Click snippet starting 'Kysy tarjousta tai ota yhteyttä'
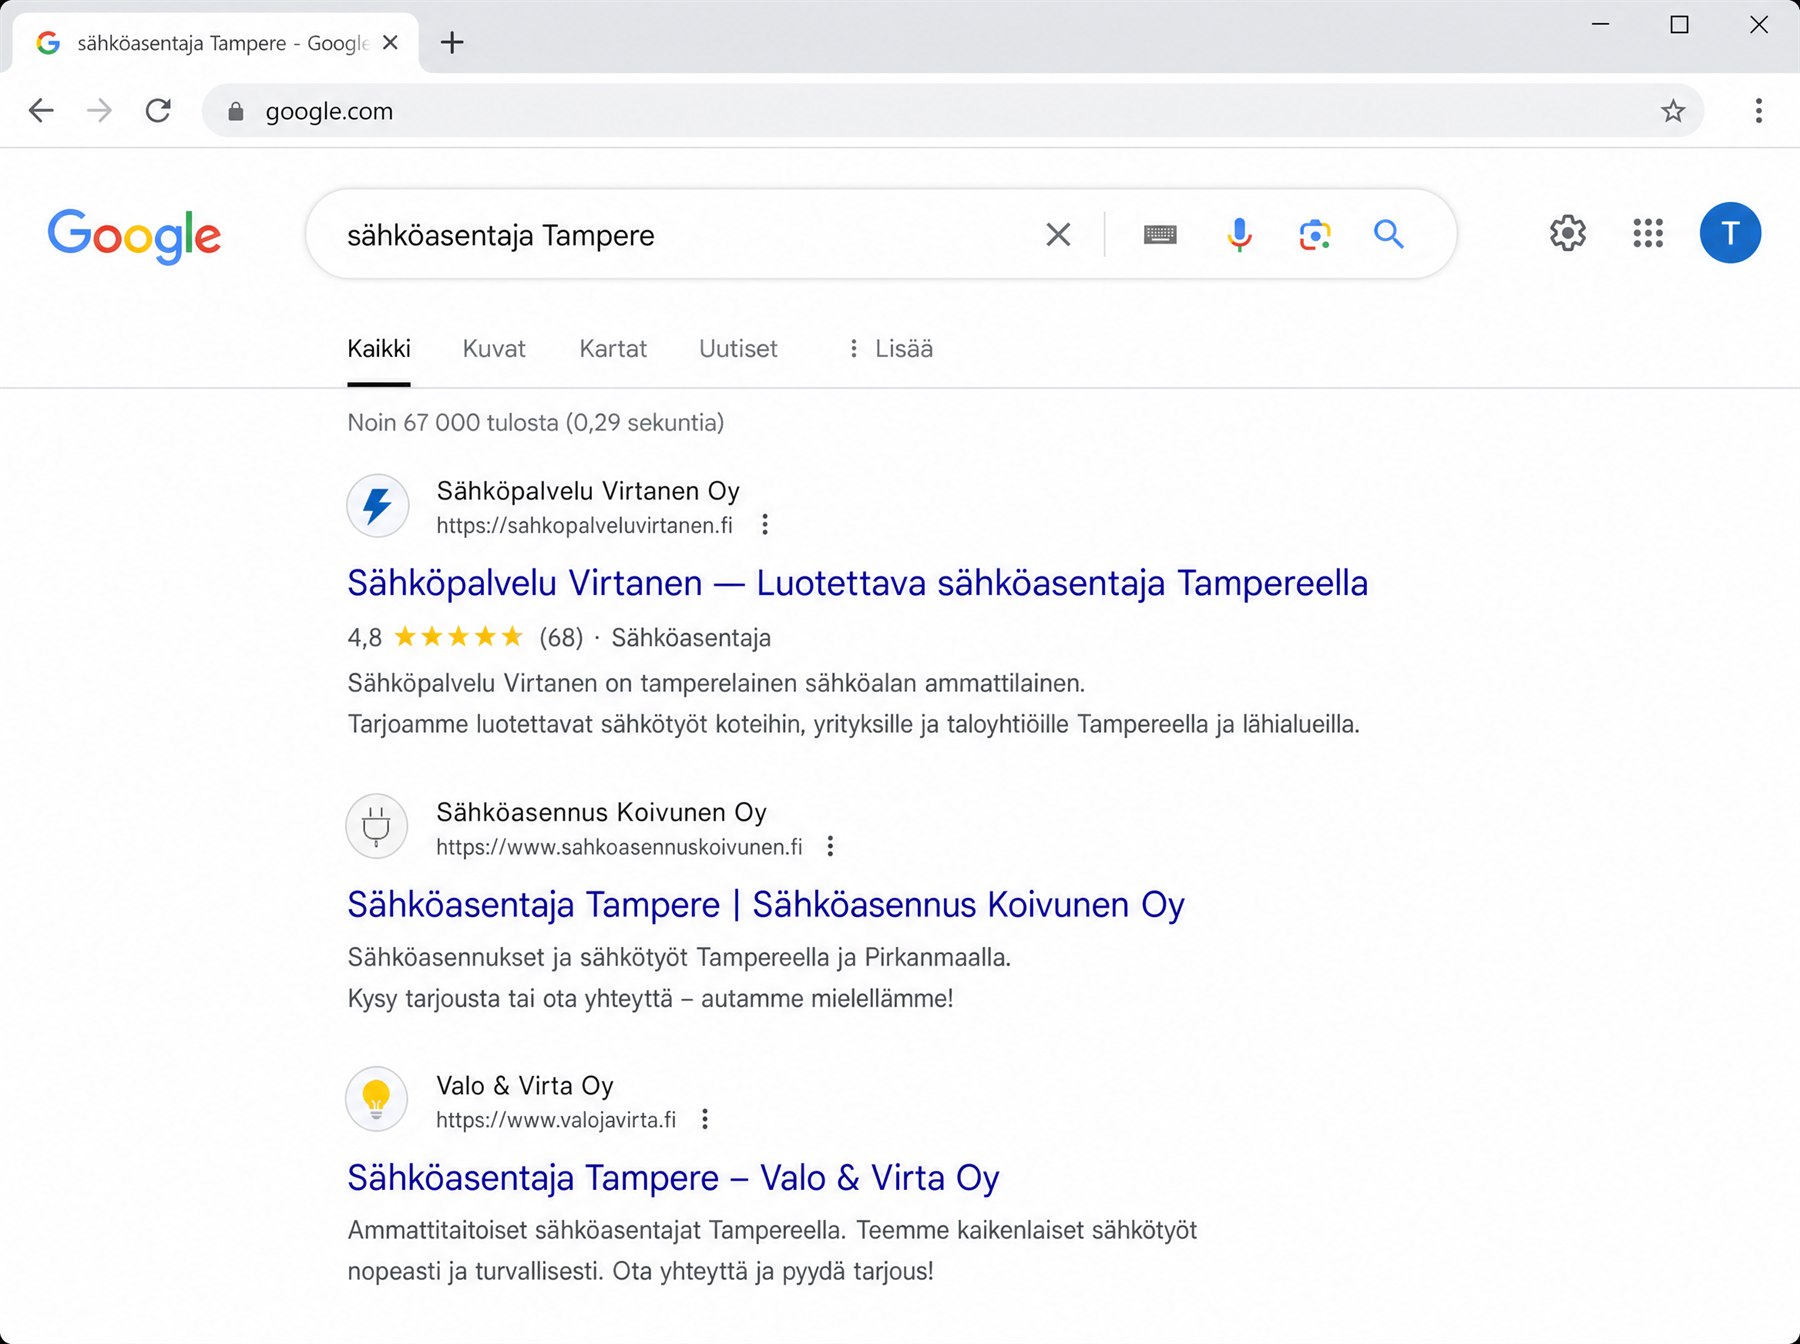1800x1344 pixels. [x=650, y=999]
